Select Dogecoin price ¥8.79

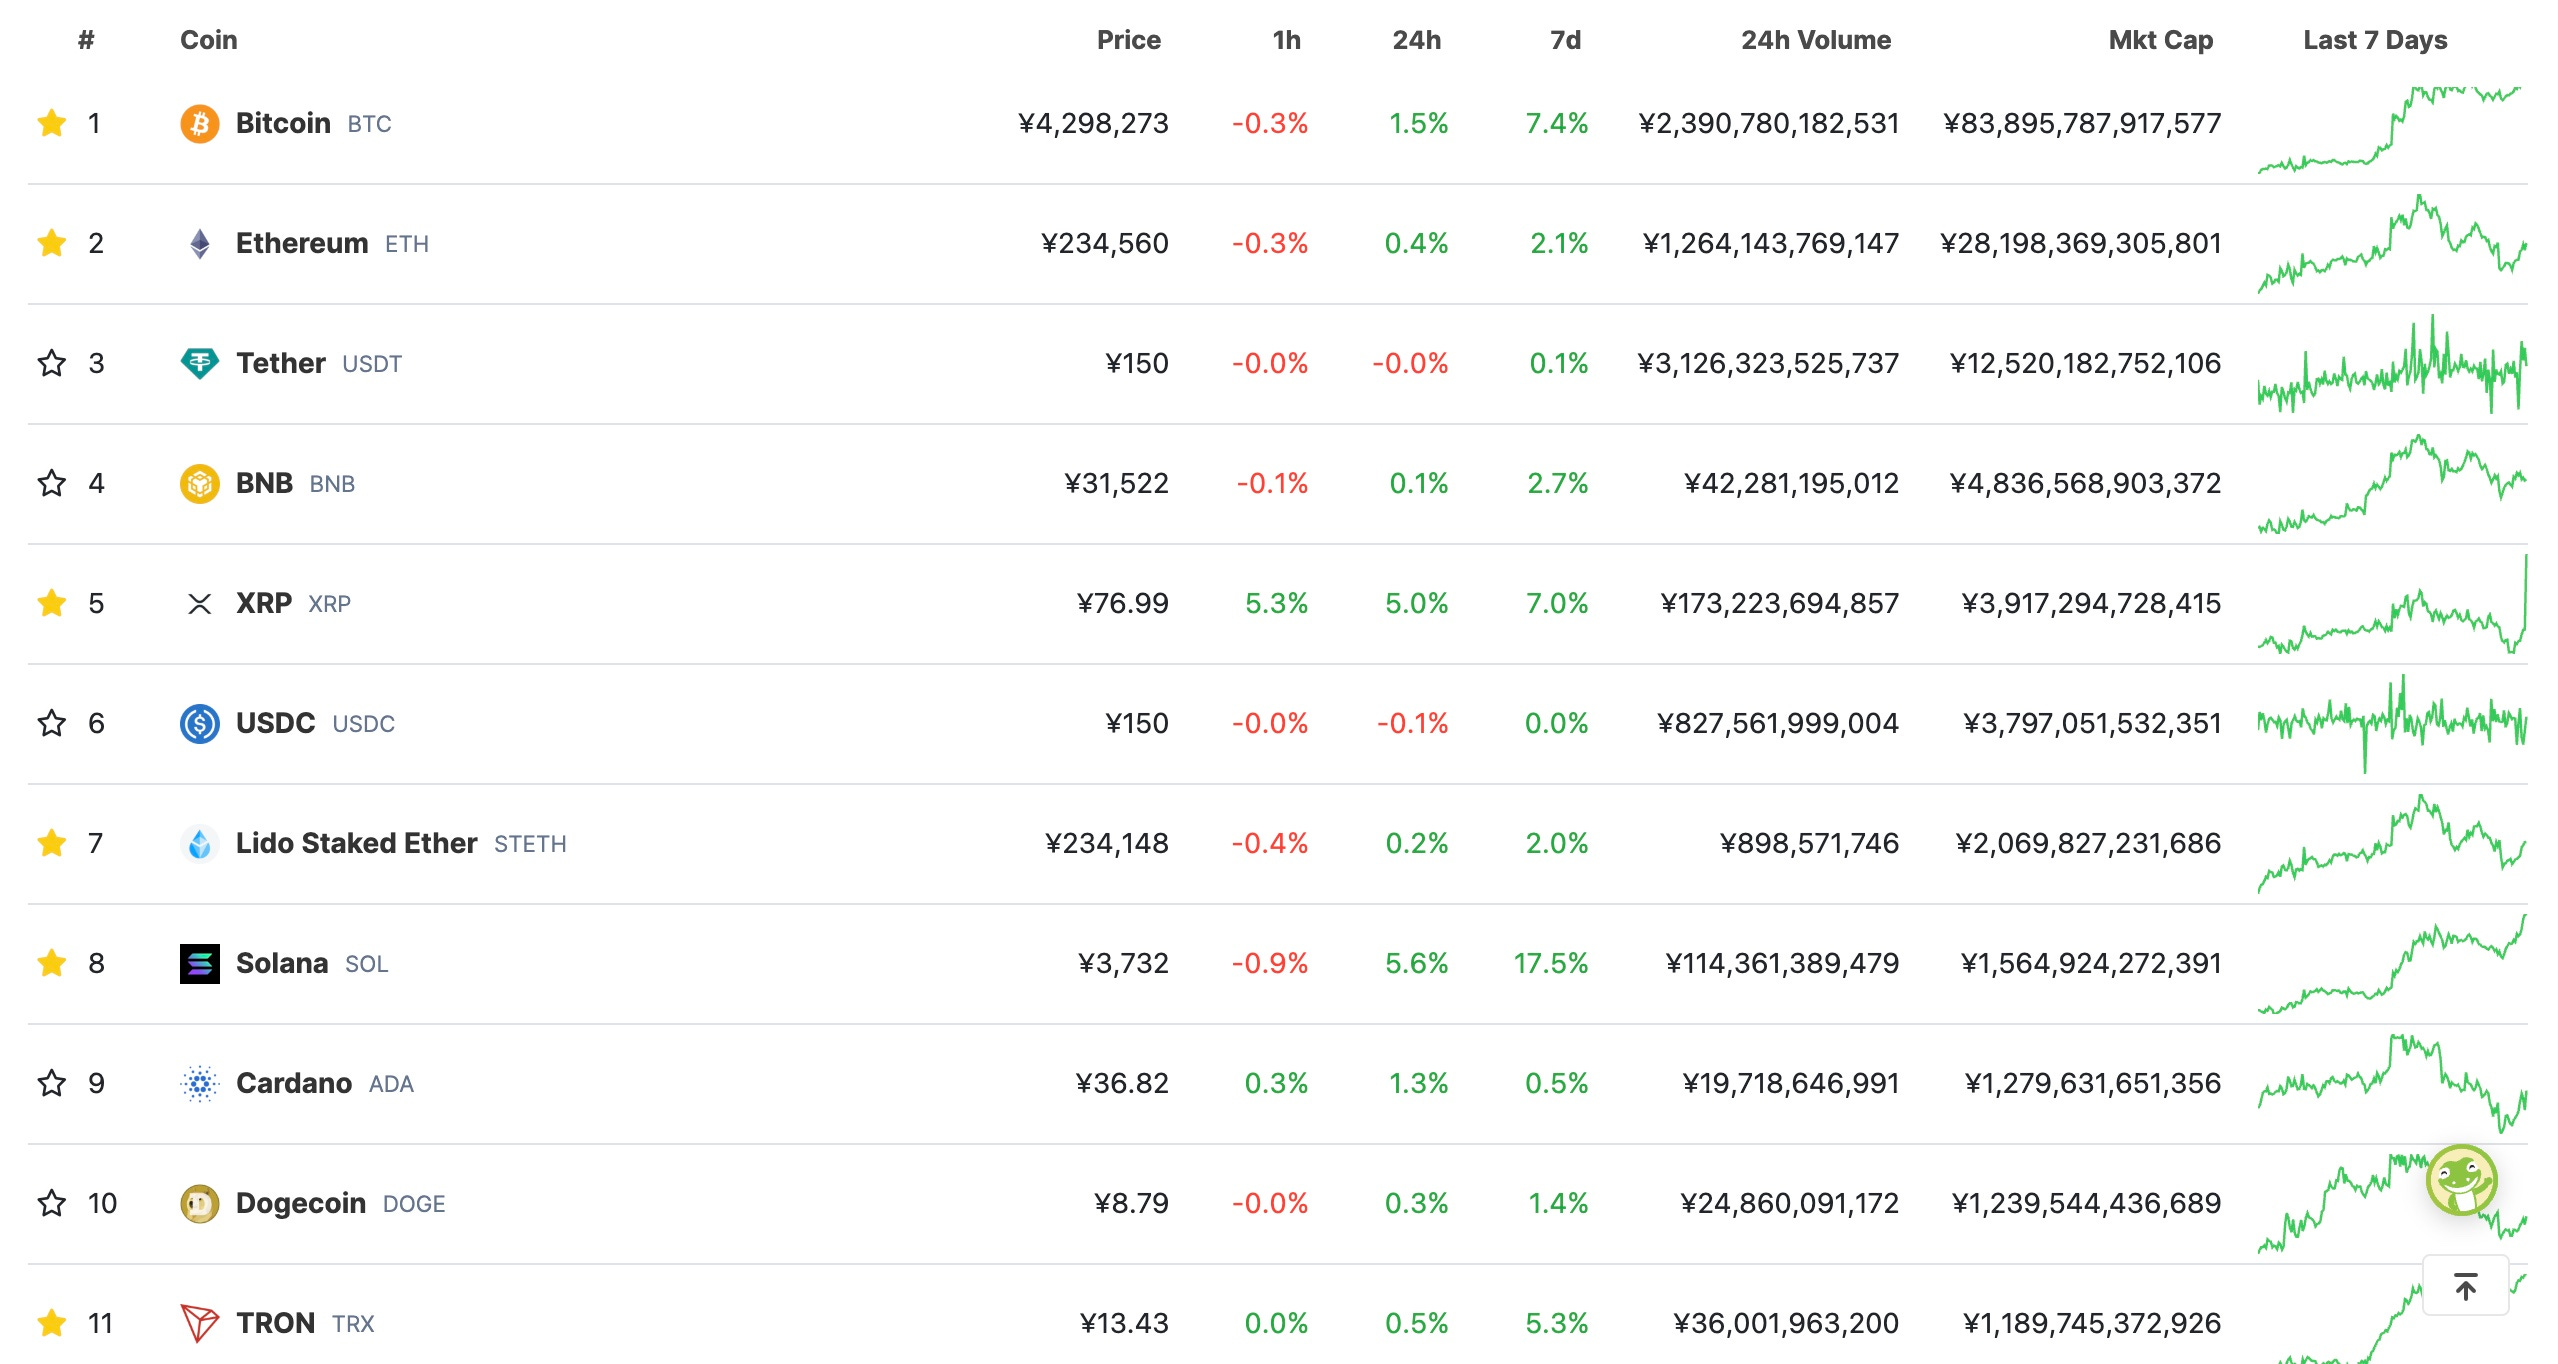coord(1131,1203)
